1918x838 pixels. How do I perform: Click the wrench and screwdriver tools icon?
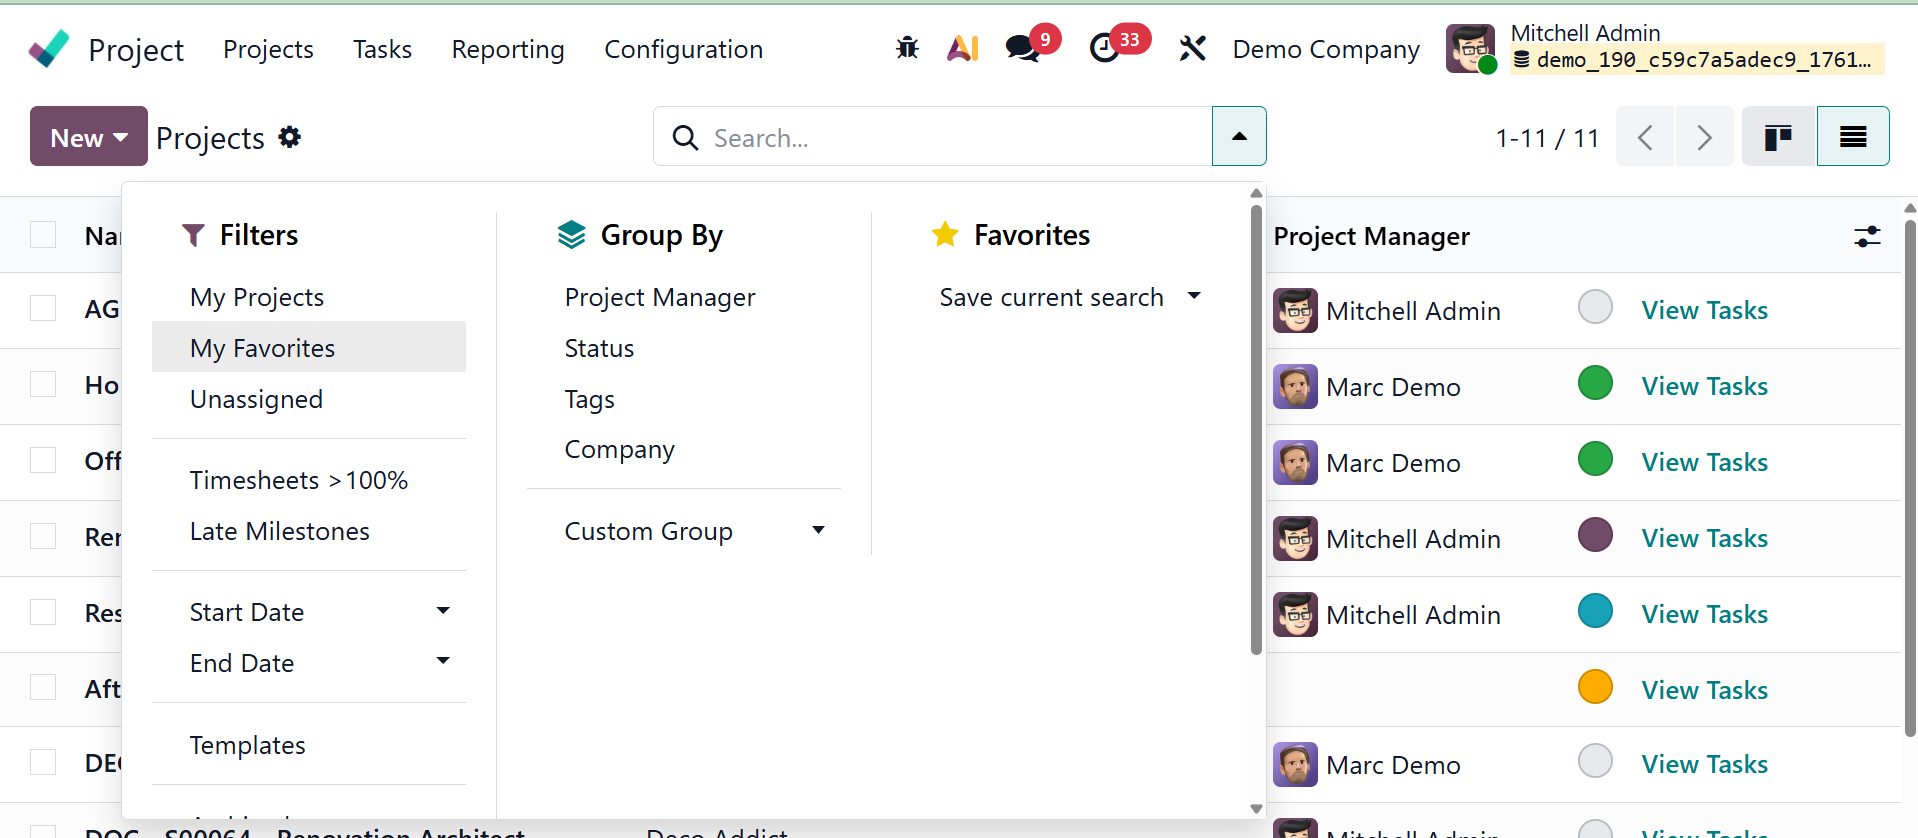tap(1192, 48)
